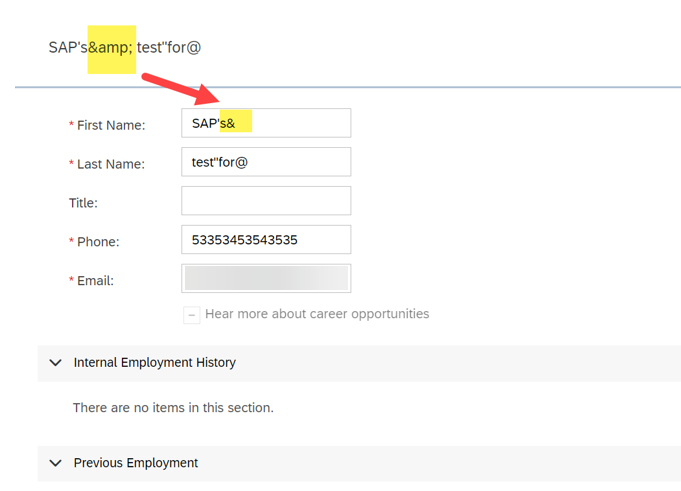Click the Phone number input field

click(x=266, y=240)
